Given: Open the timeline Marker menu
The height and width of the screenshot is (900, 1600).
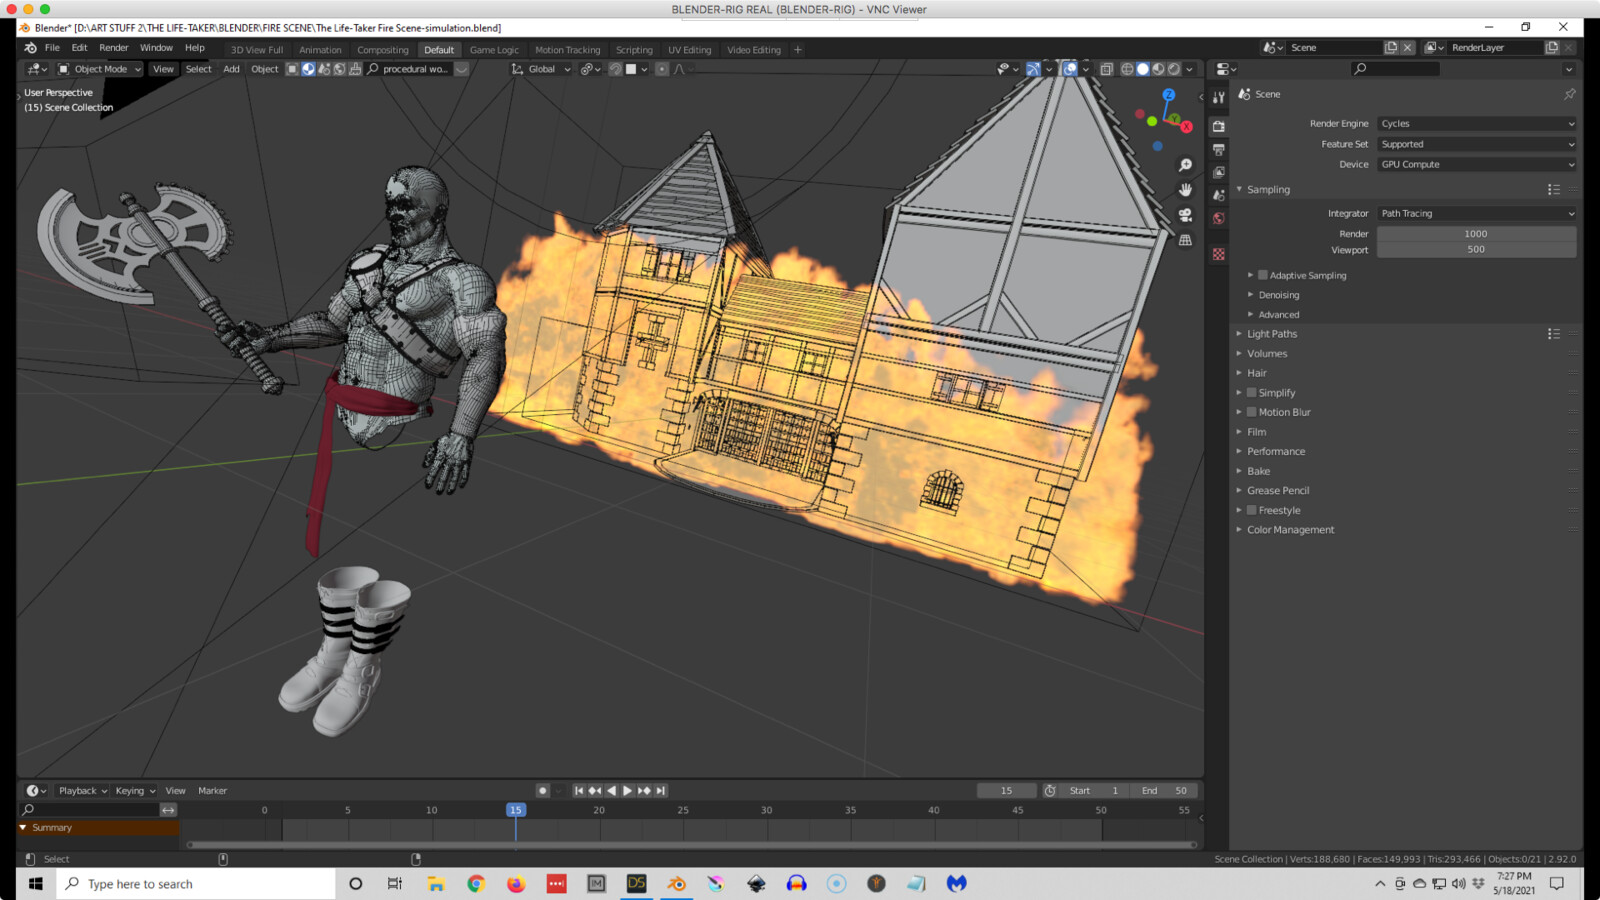Looking at the screenshot, I should click(212, 791).
